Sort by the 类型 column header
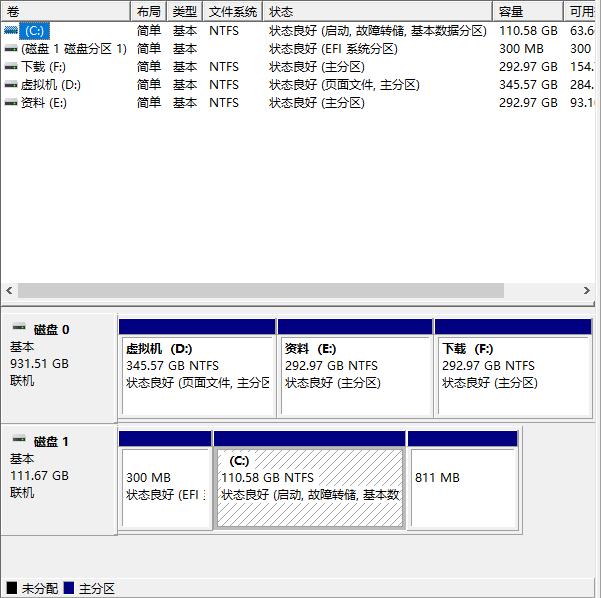This screenshot has width=601, height=598. (184, 12)
